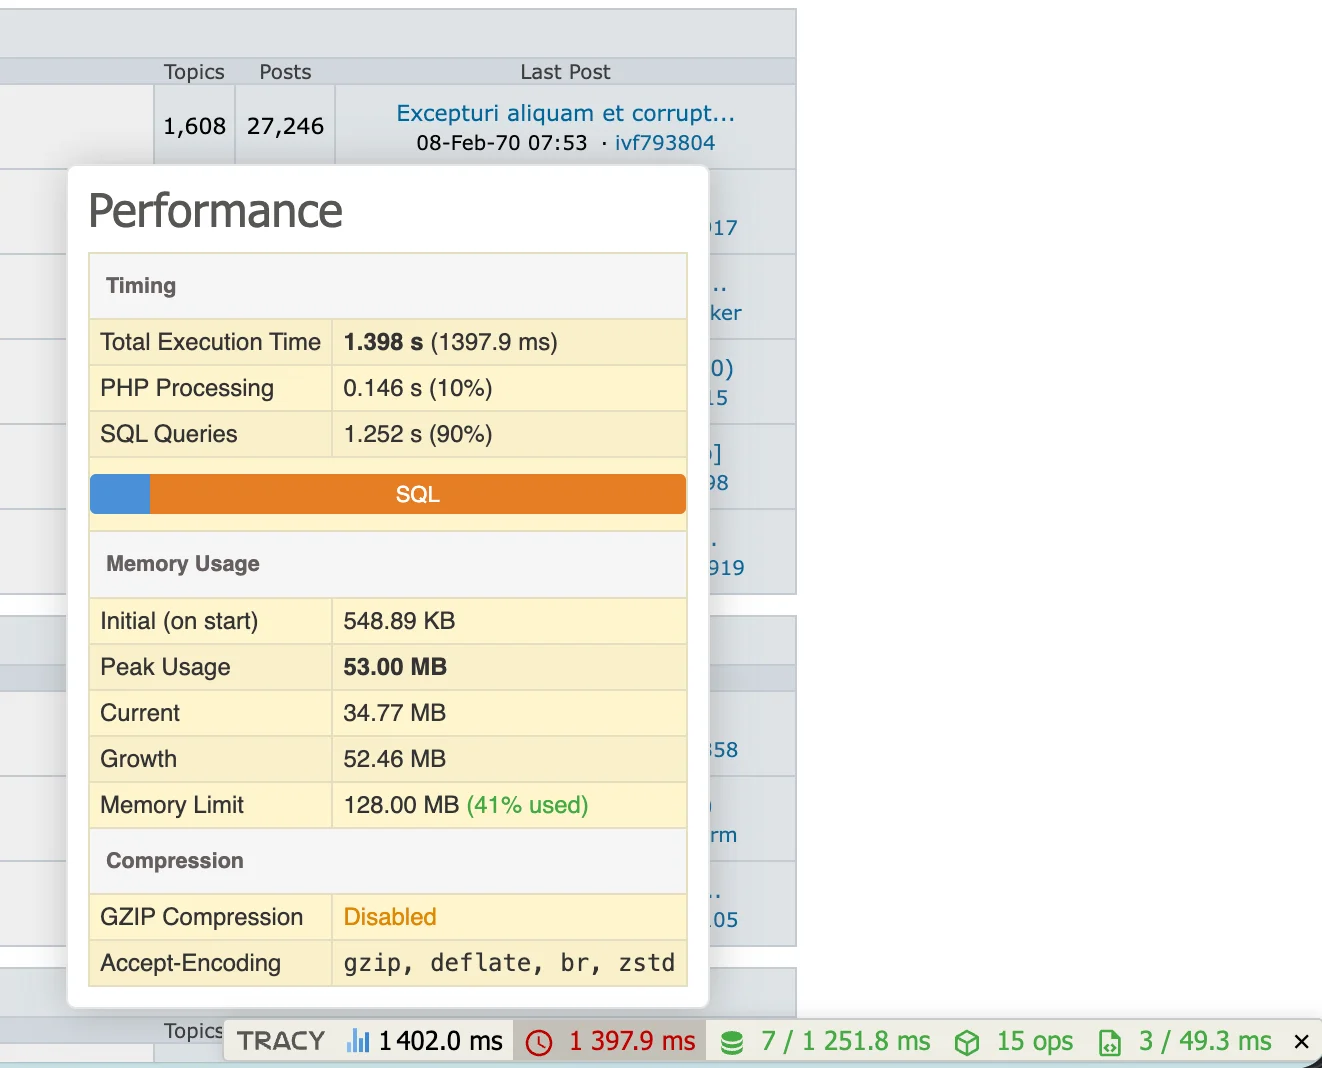The height and width of the screenshot is (1068, 1322).
Task: Click the file code icon in Tracy bar
Action: (x=1110, y=1042)
